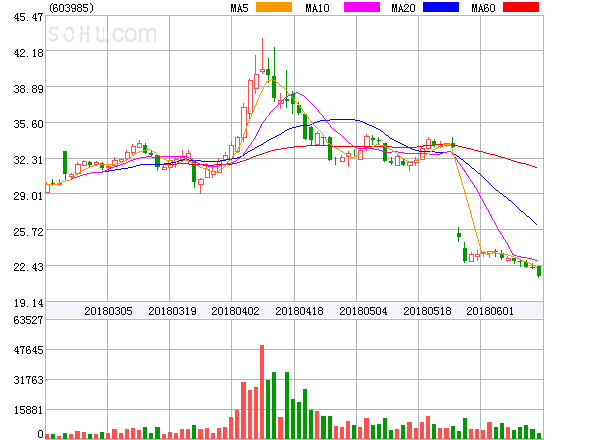Click the 63527 volume axis label
Image resolution: width=600 pixels, height=440 pixels.
(28, 320)
